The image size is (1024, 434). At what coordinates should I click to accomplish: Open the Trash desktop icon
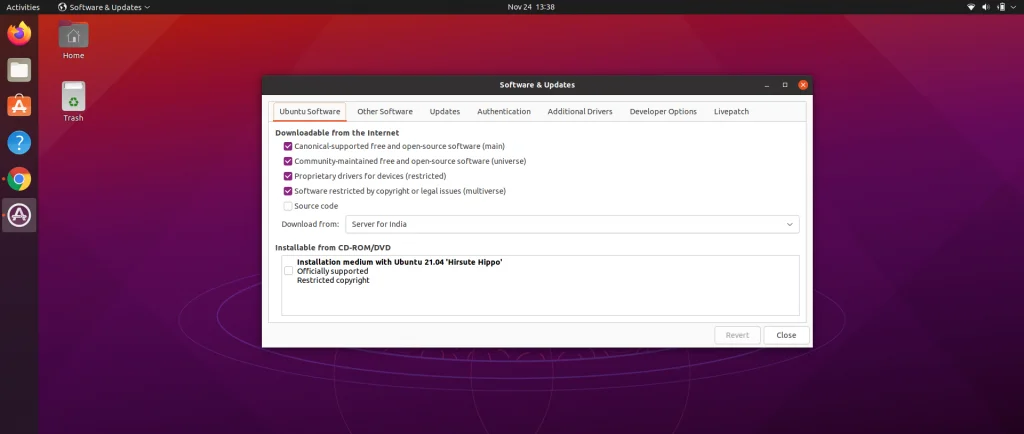point(73,102)
